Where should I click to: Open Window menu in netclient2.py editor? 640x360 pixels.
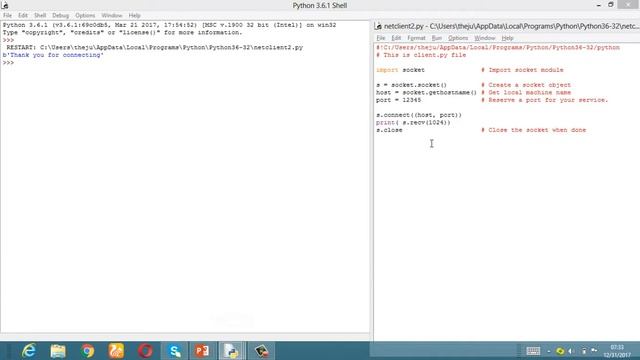[484, 38]
